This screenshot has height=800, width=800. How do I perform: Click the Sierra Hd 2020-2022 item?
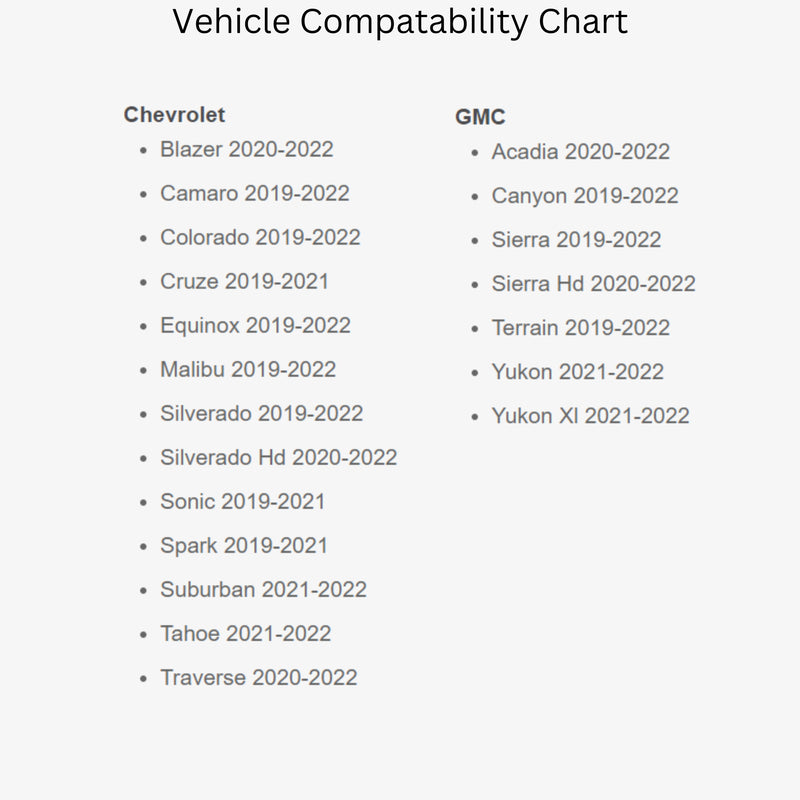click(x=593, y=284)
